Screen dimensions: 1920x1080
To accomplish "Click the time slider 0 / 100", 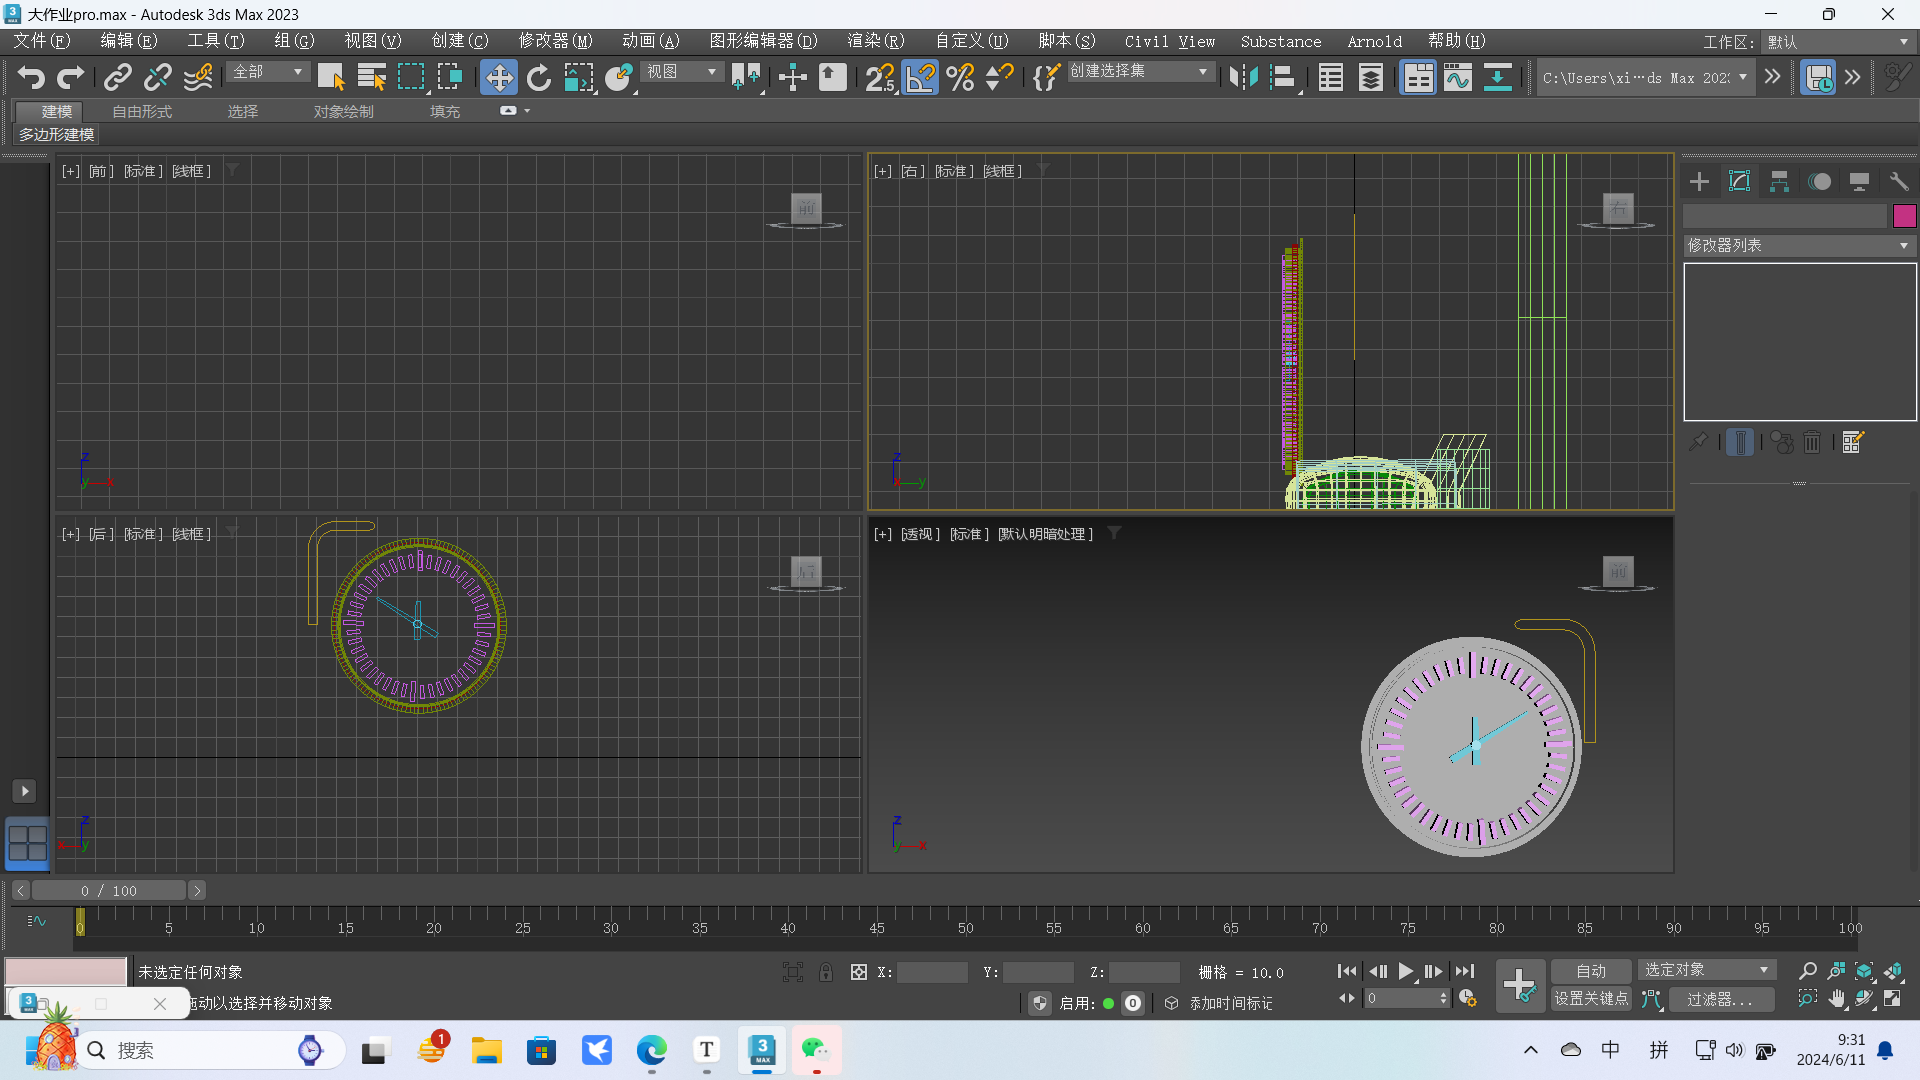I will coord(109,890).
